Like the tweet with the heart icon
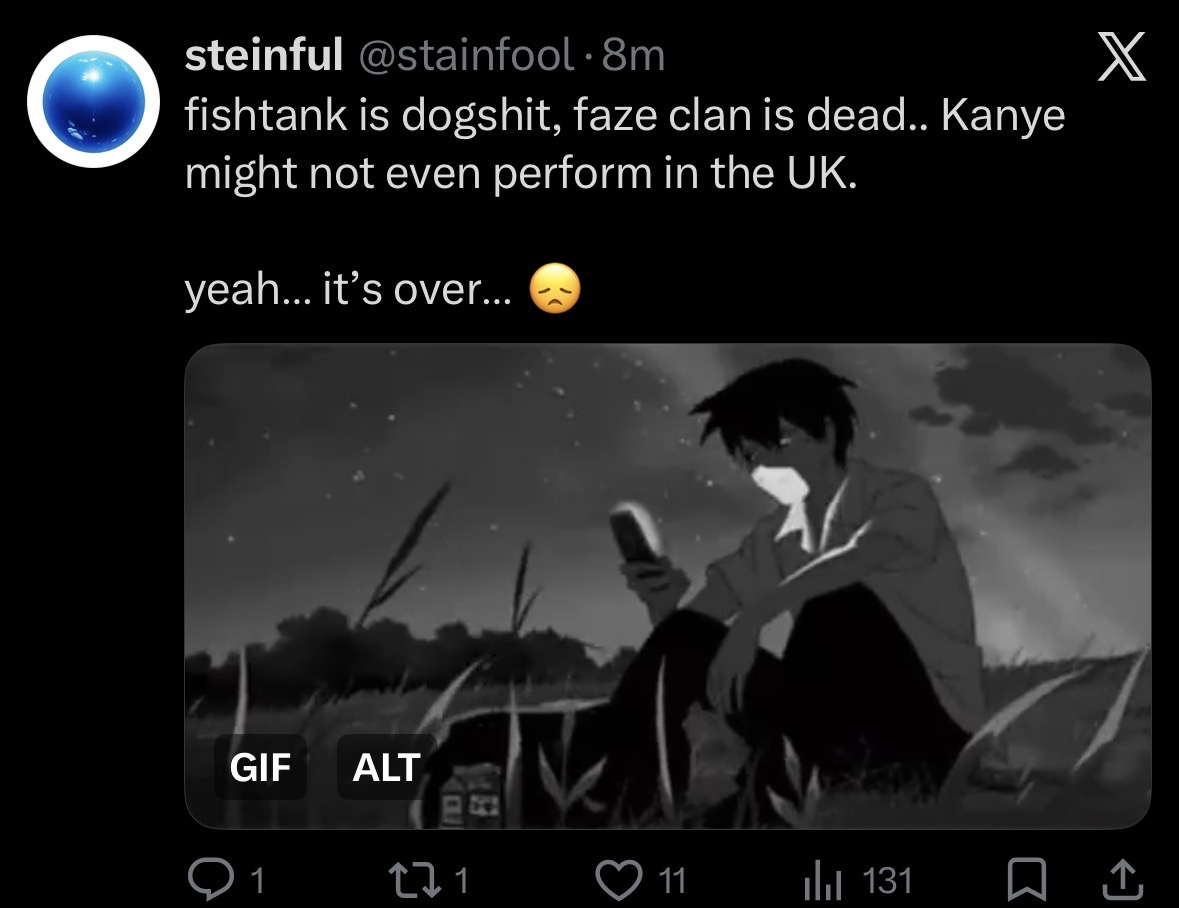The width and height of the screenshot is (1179, 908). point(619,879)
